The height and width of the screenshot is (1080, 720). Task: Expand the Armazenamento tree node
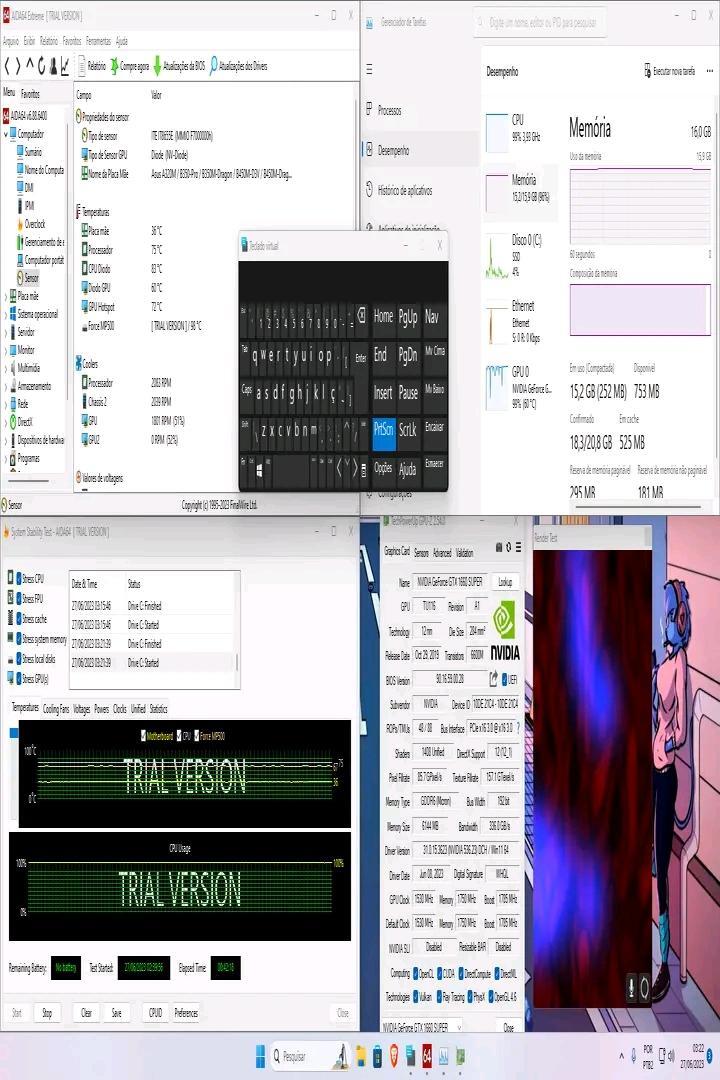tap(6, 386)
